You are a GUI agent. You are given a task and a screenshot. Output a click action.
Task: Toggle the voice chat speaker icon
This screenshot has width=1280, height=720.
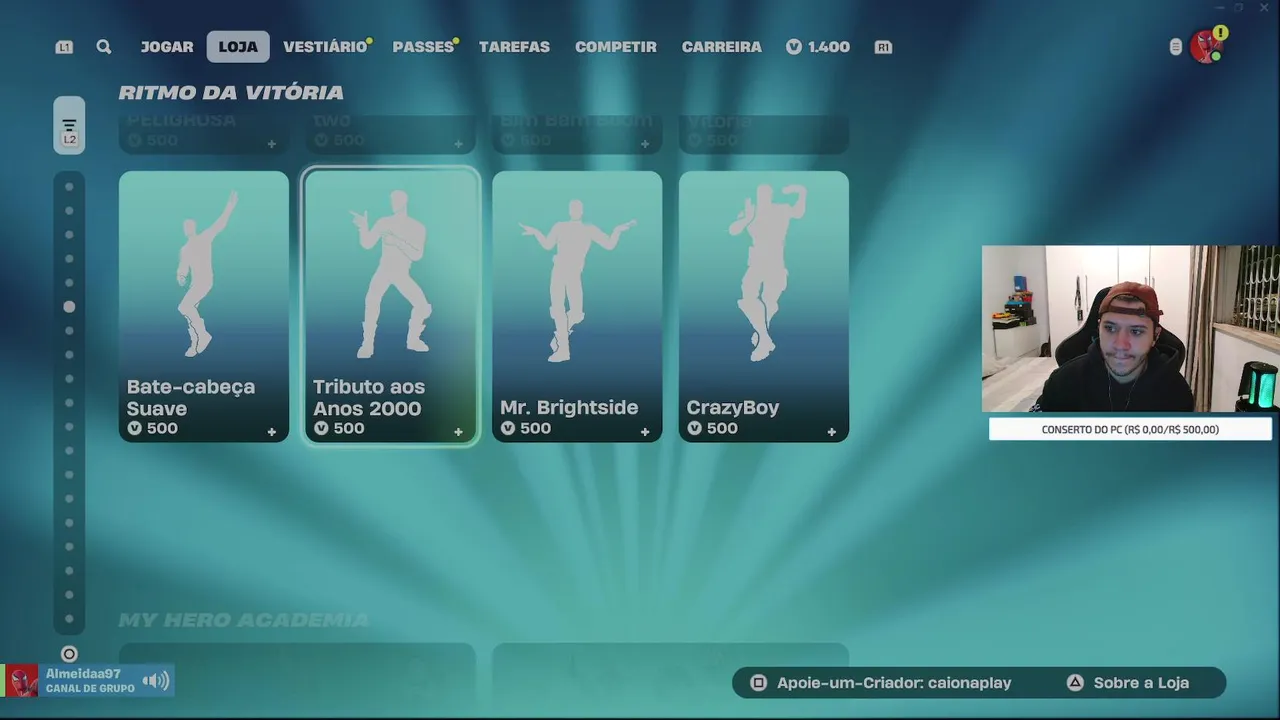point(155,681)
